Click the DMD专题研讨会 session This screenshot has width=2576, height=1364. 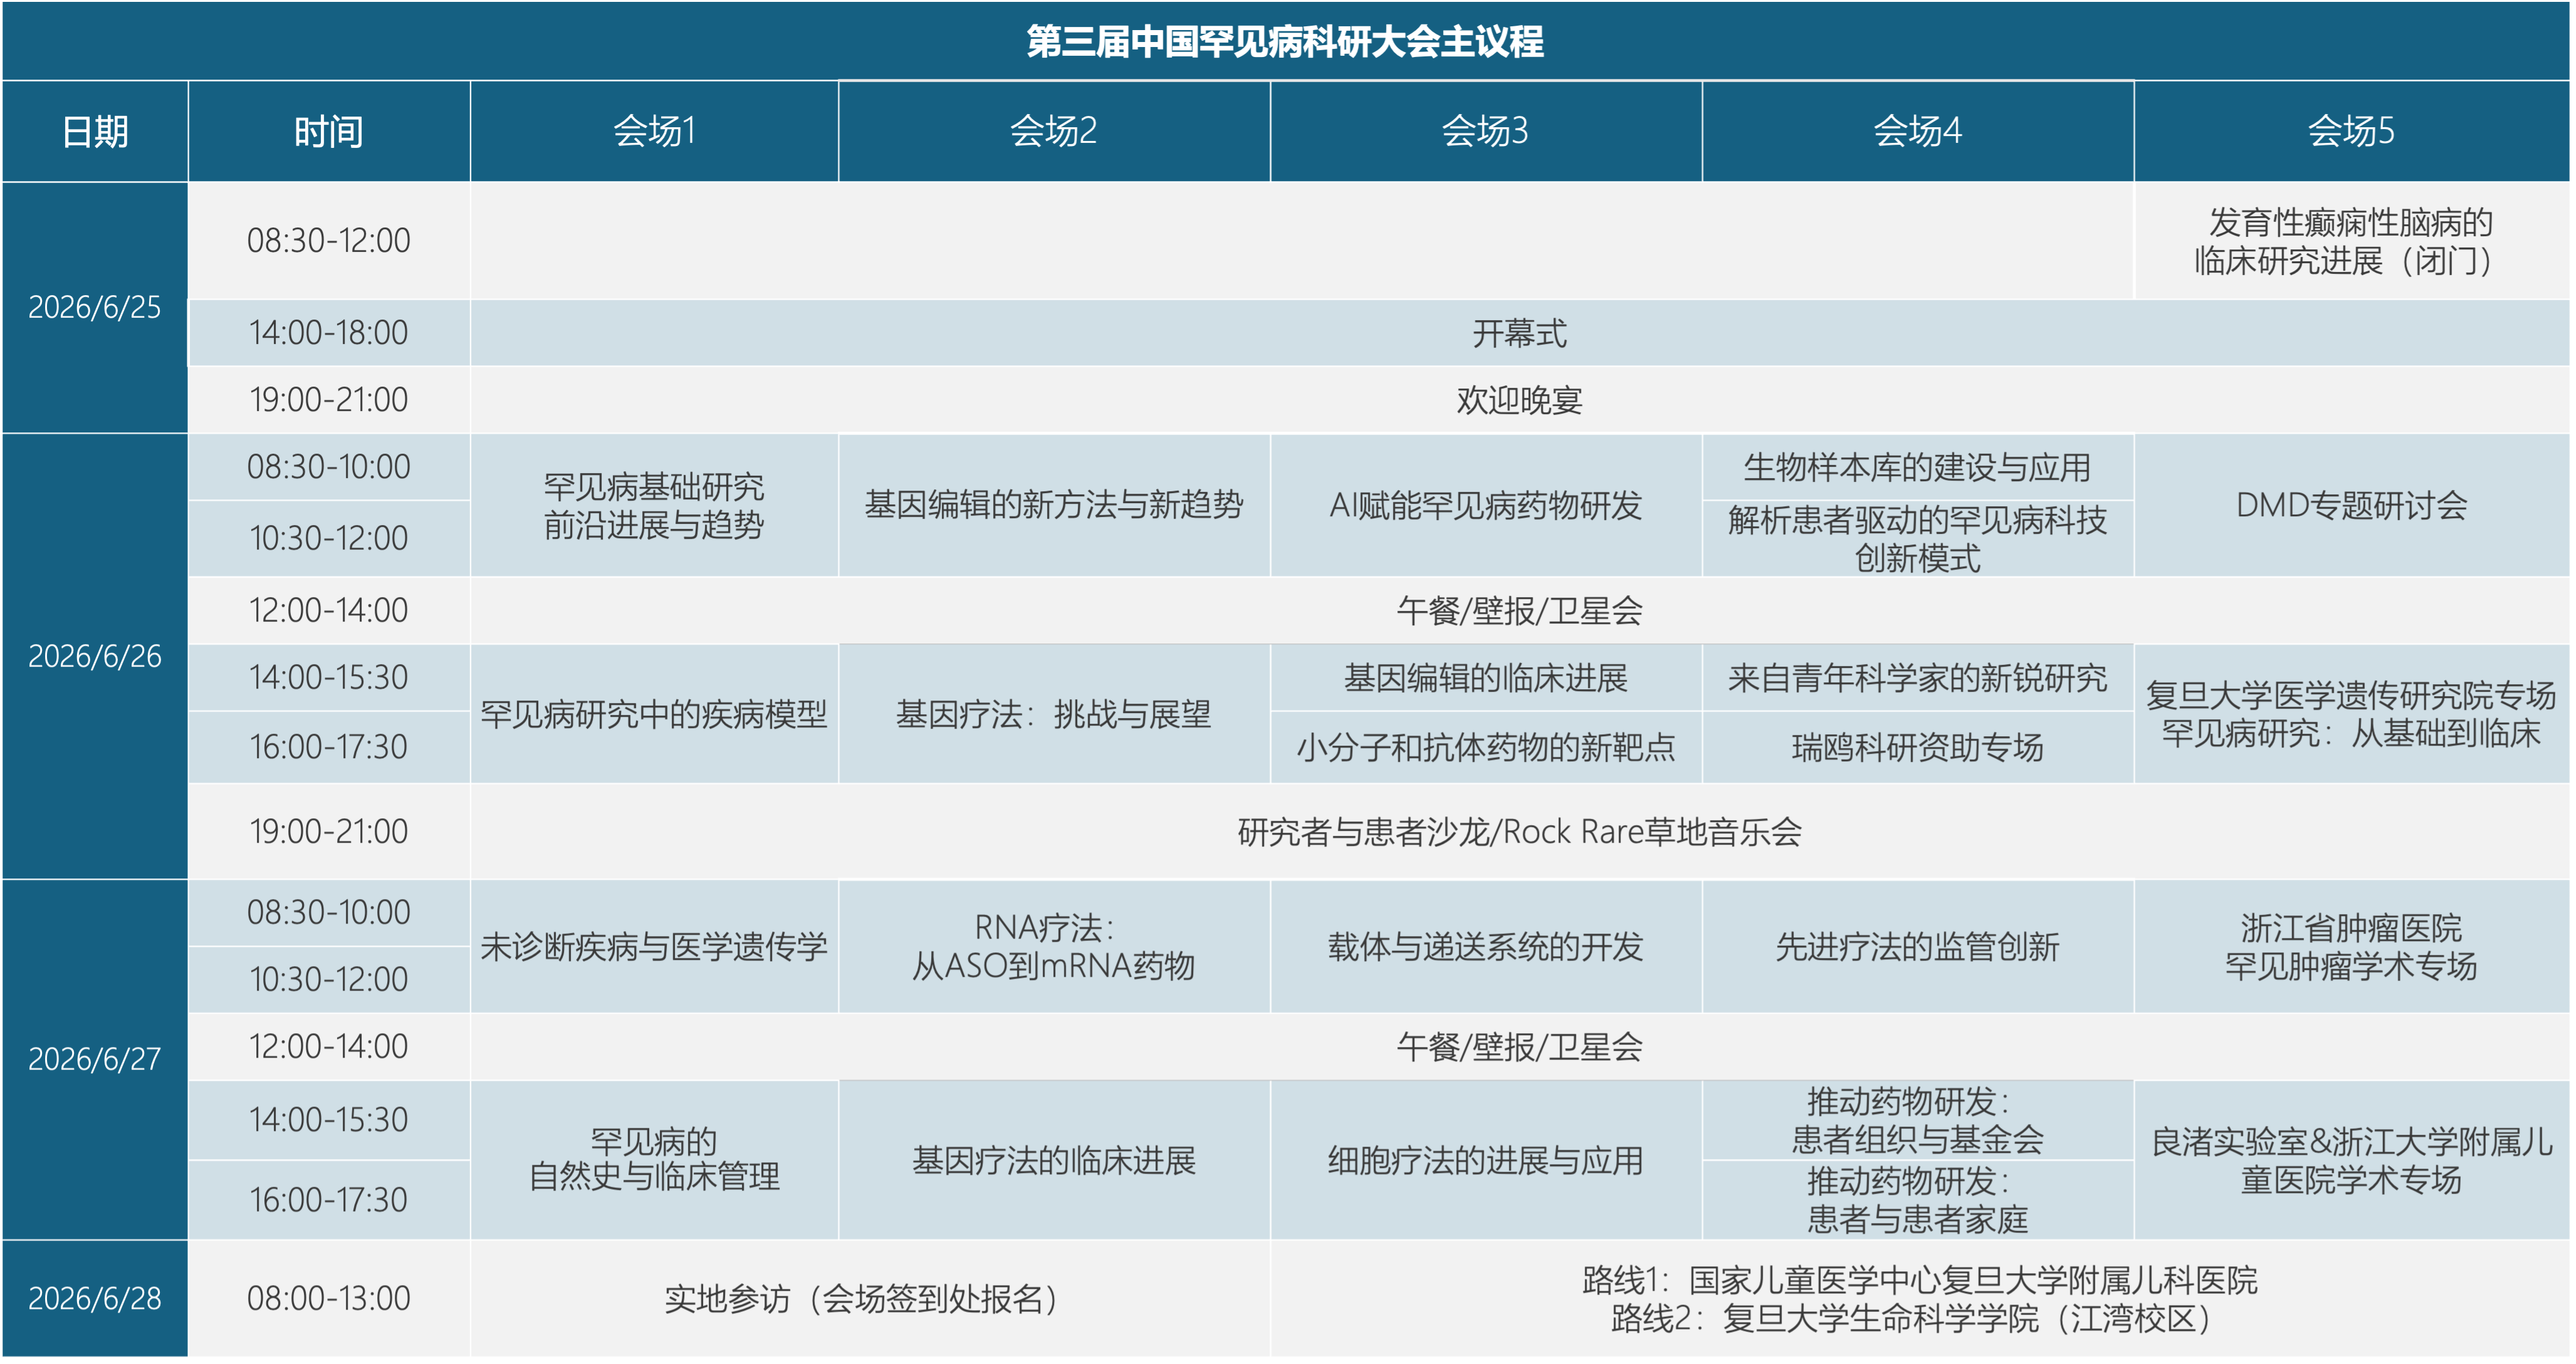coord(2352,505)
